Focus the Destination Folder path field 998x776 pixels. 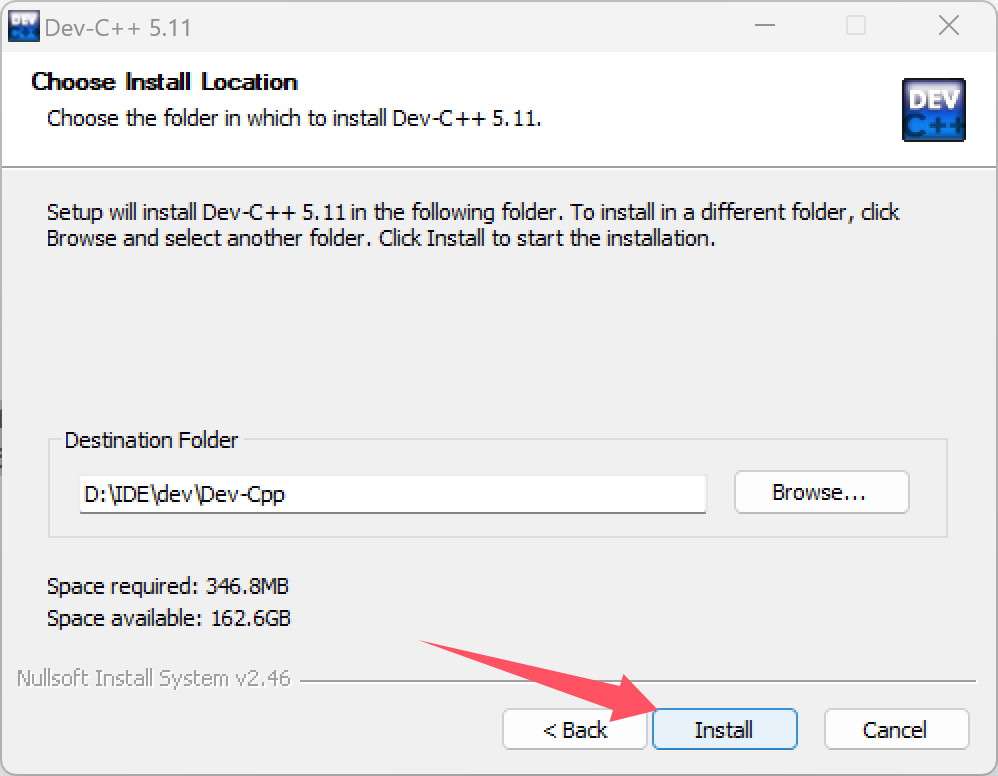click(x=393, y=494)
